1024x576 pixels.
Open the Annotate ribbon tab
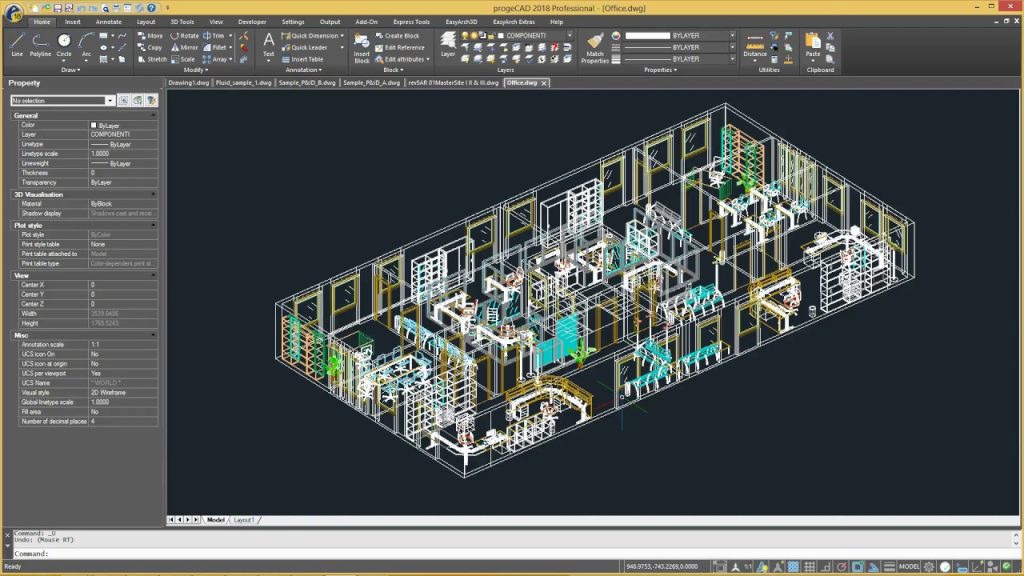108,21
